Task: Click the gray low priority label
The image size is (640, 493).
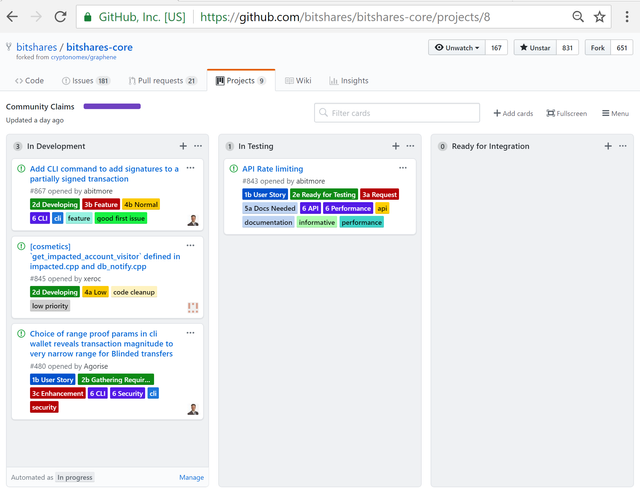Action: [x=50, y=306]
